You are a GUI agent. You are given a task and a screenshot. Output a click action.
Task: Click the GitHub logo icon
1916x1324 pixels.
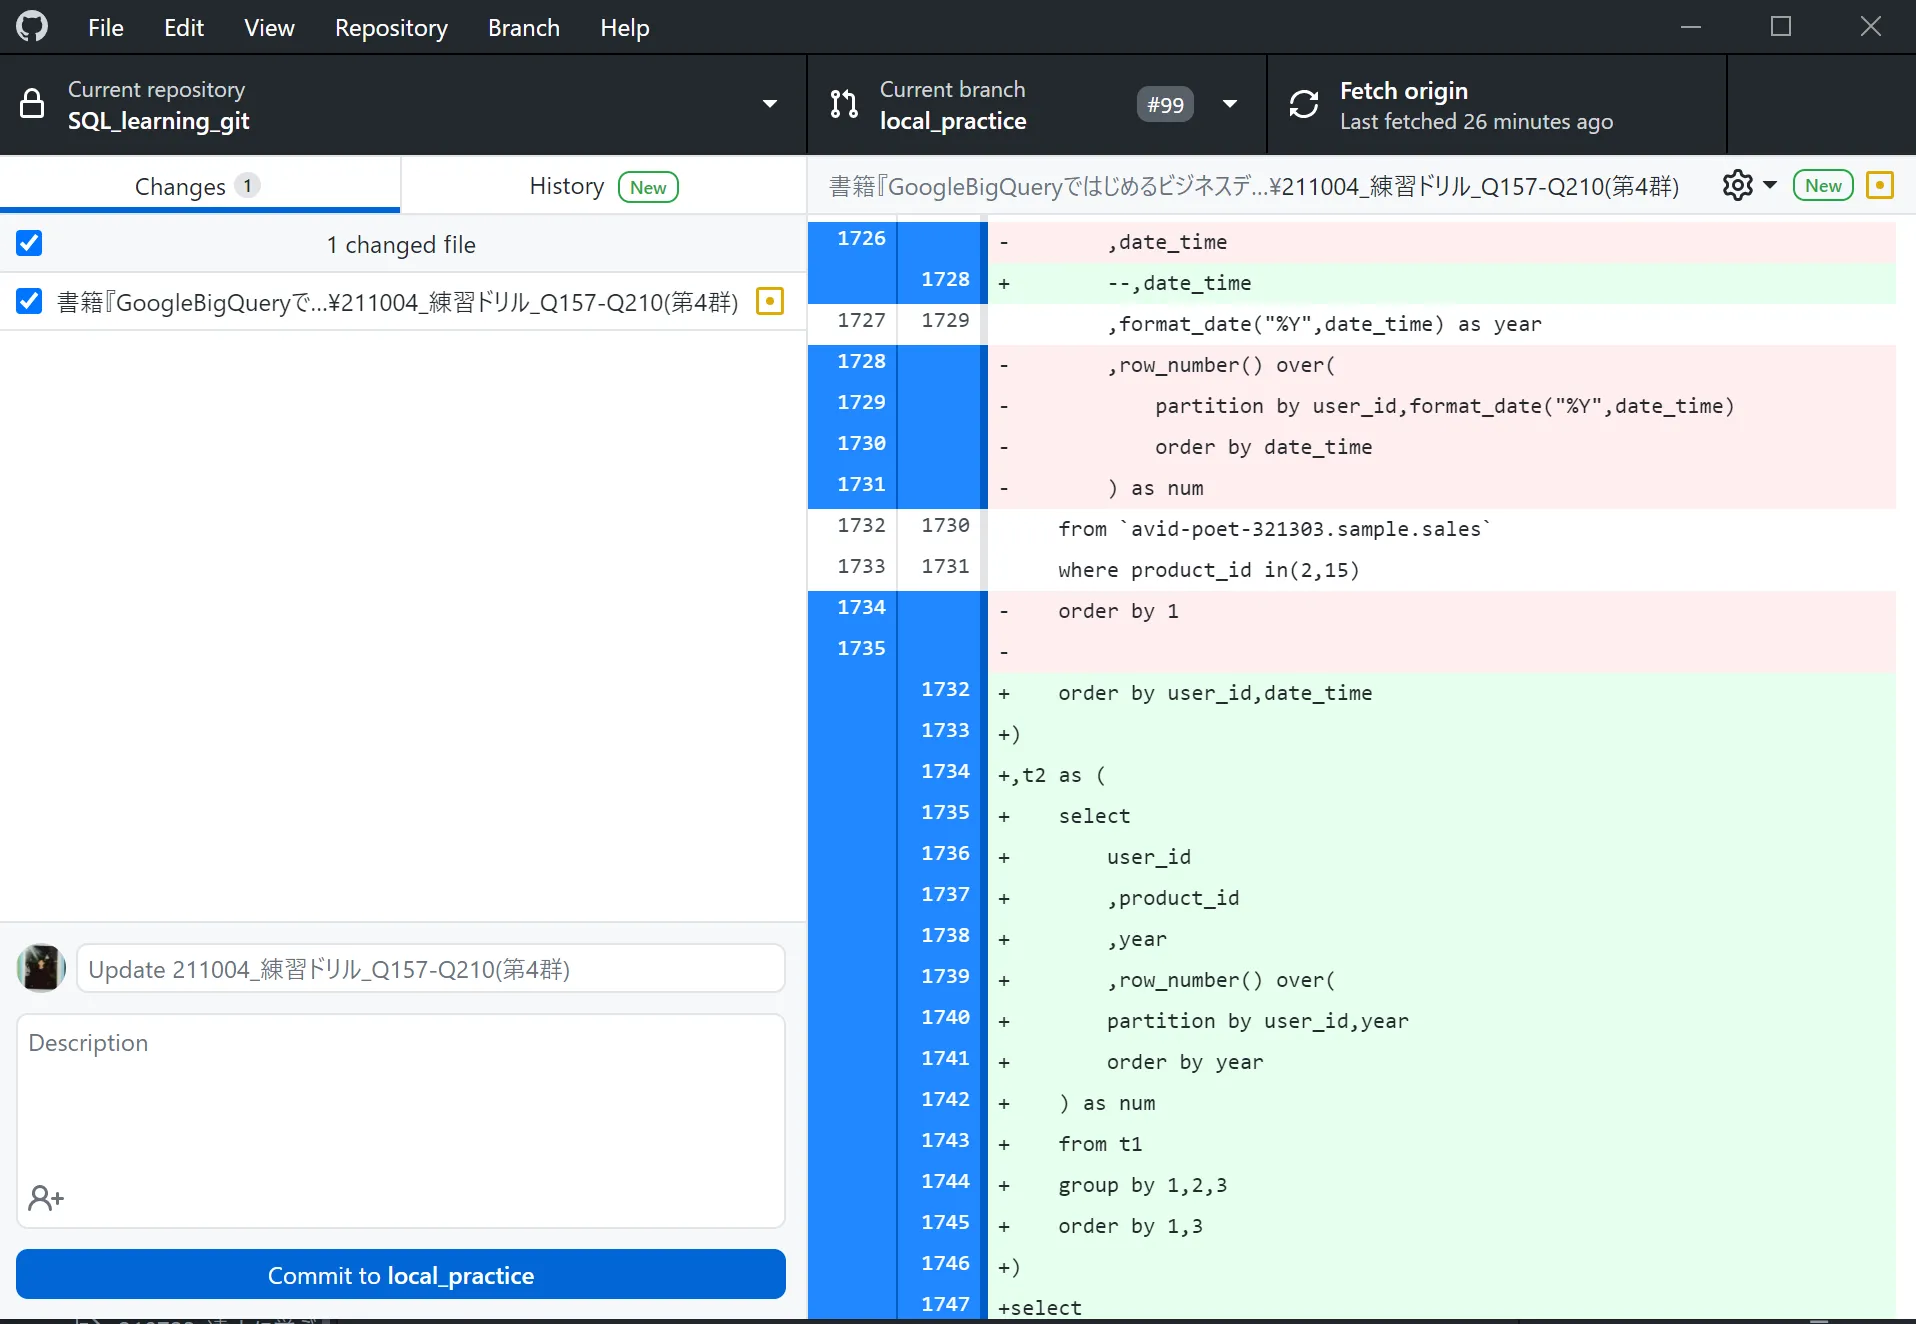(32, 27)
